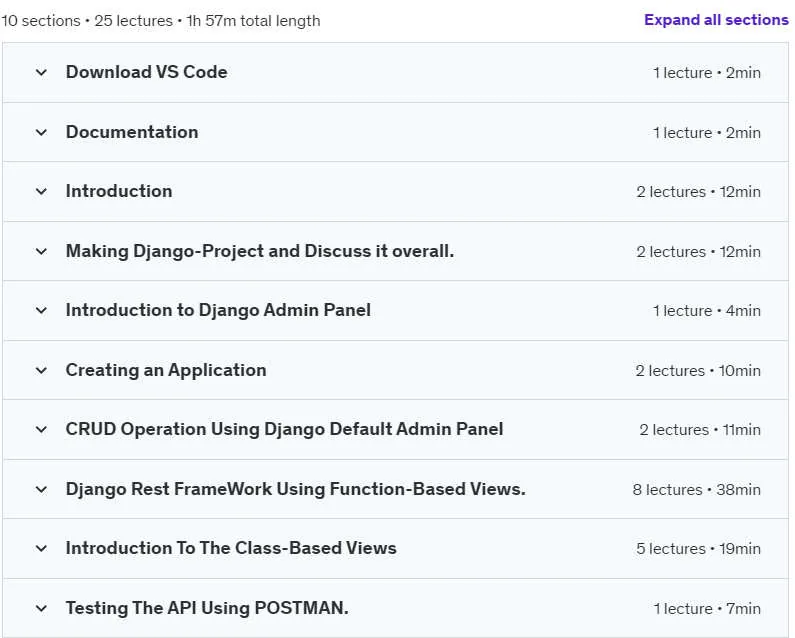The width and height of the screenshot is (795, 638).
Task: Click the Expand all sections link
Action: 716,20
